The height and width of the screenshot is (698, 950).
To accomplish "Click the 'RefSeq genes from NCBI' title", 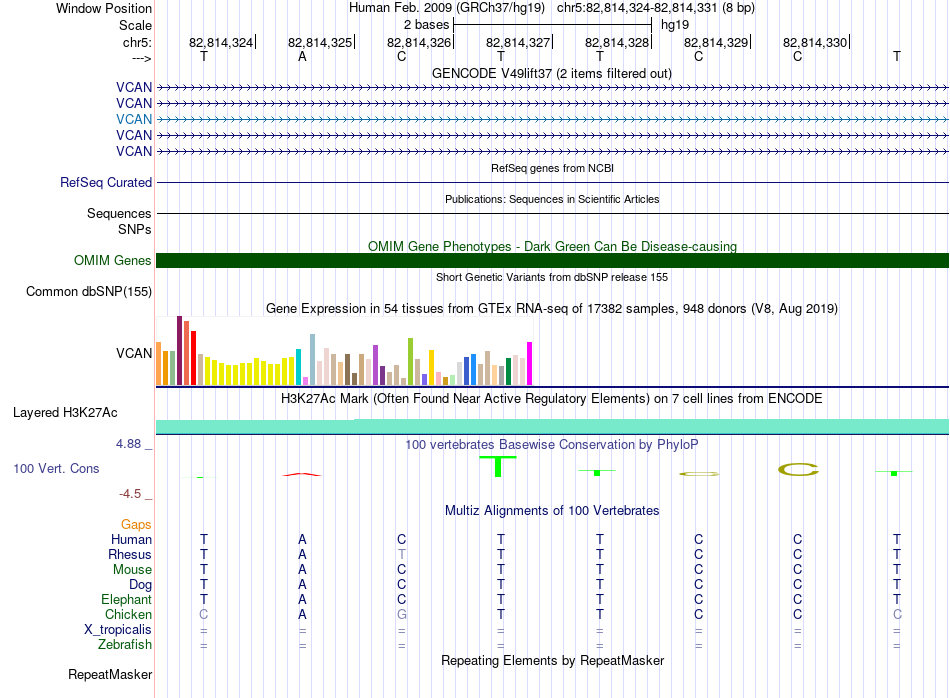I will (x=553, y=168).
